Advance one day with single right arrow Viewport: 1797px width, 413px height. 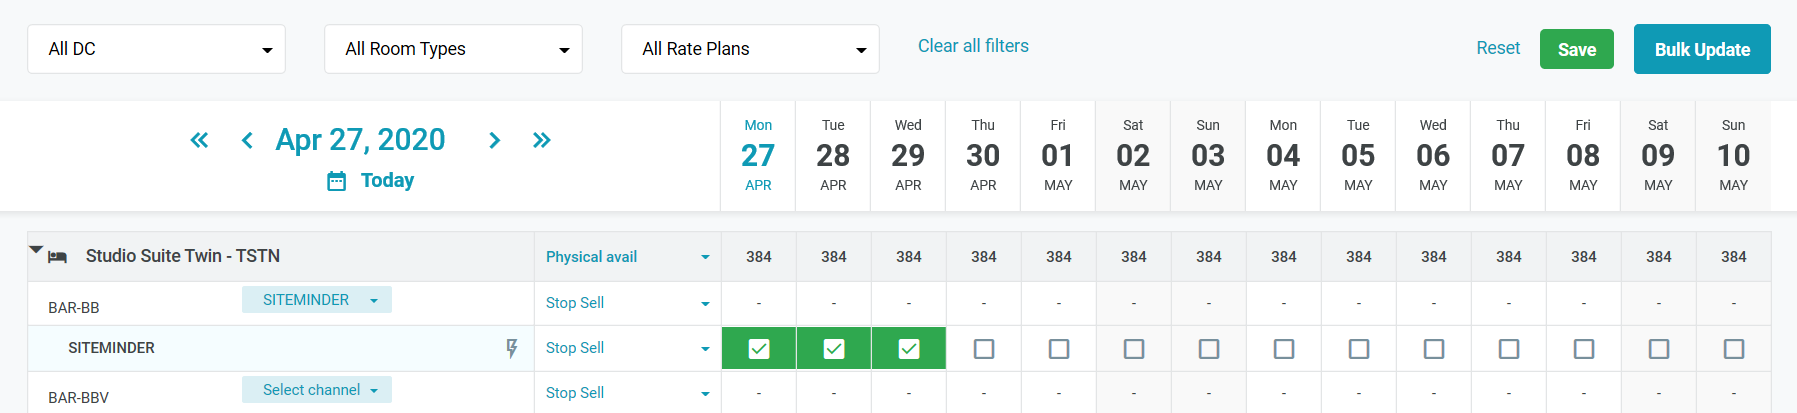tap(494, 140)
